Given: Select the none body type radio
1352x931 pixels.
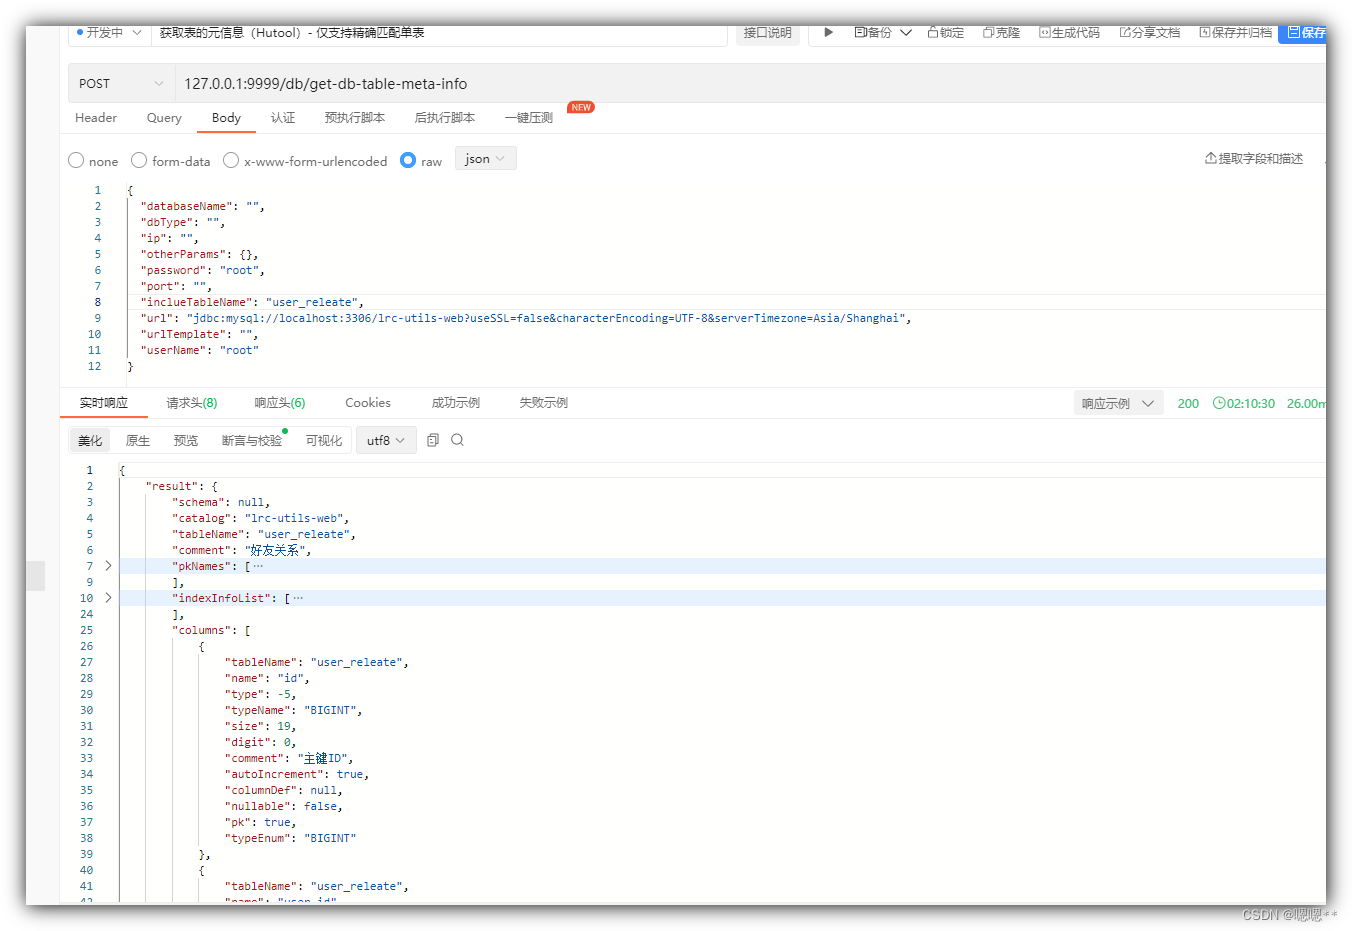Looking at the screenshot, I should pyautogui.click(x=76, y=160).
